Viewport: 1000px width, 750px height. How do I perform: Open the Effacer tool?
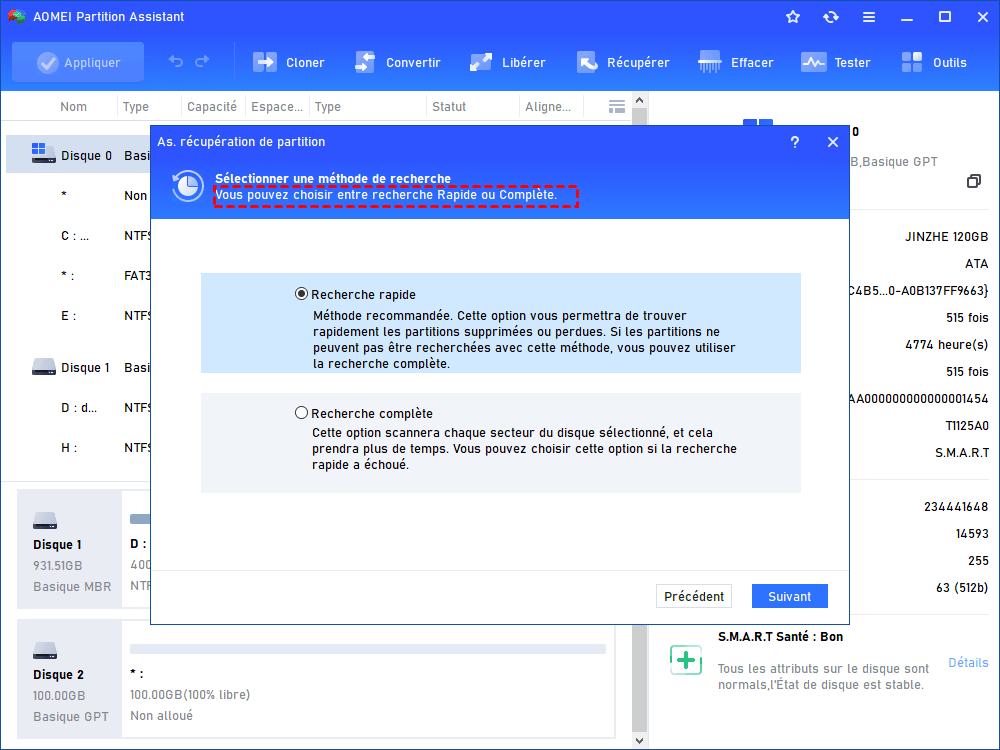[735, 62]
